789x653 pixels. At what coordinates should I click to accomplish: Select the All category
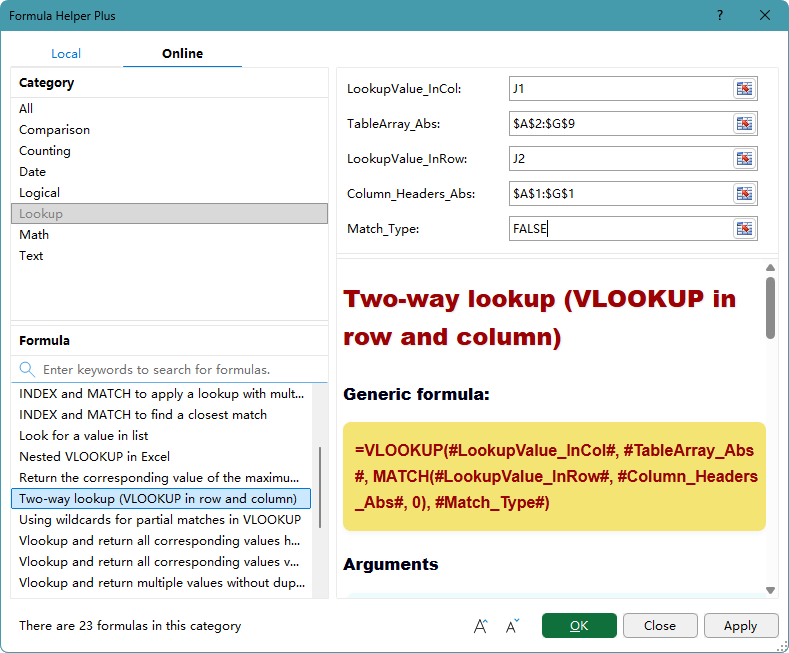pos(169,109)
